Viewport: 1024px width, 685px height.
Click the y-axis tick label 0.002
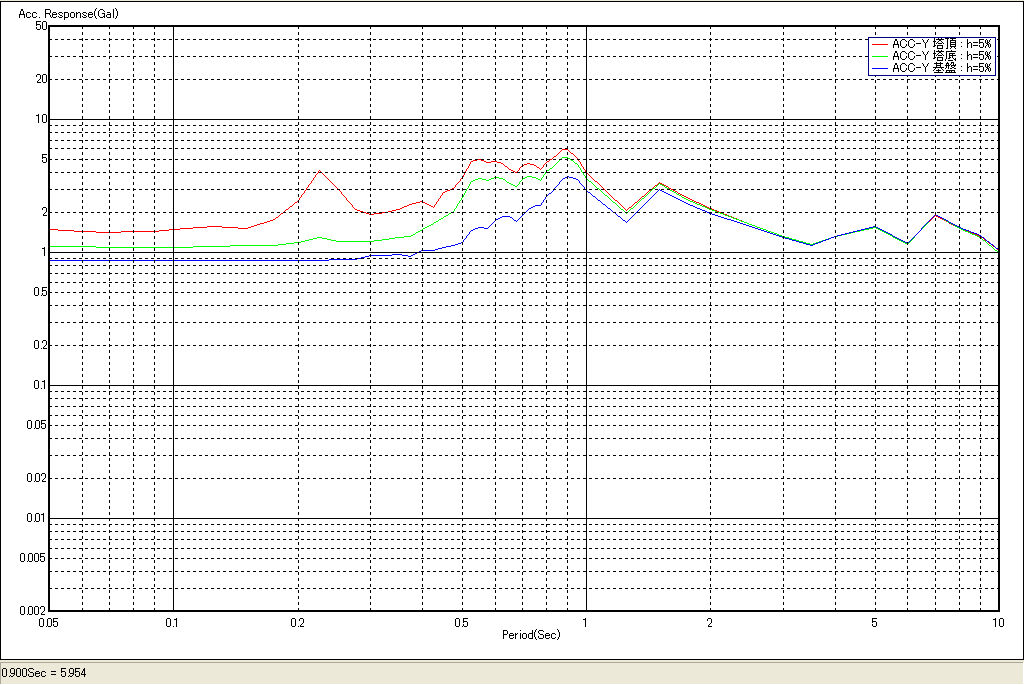35,610
